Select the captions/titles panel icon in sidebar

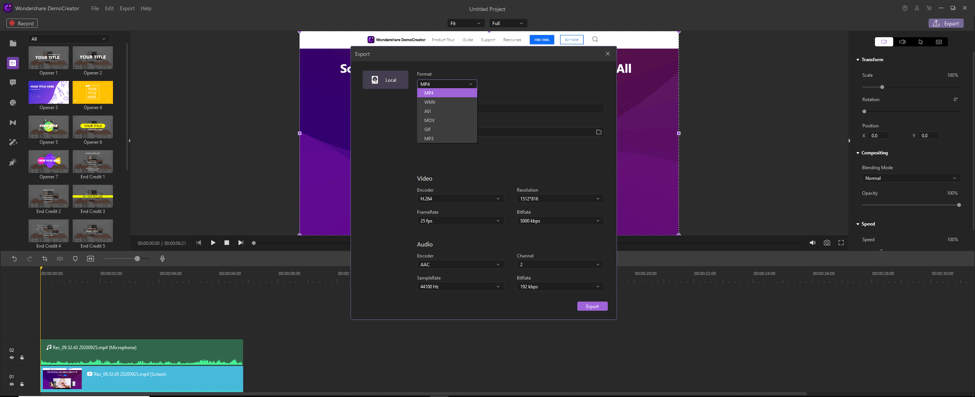click(12, 63)
